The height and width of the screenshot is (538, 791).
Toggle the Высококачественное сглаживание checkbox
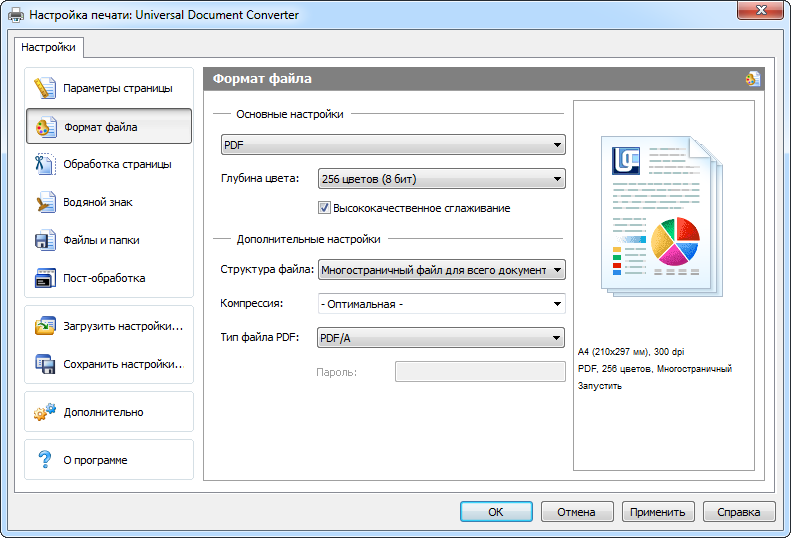click(x=324, y=208)
